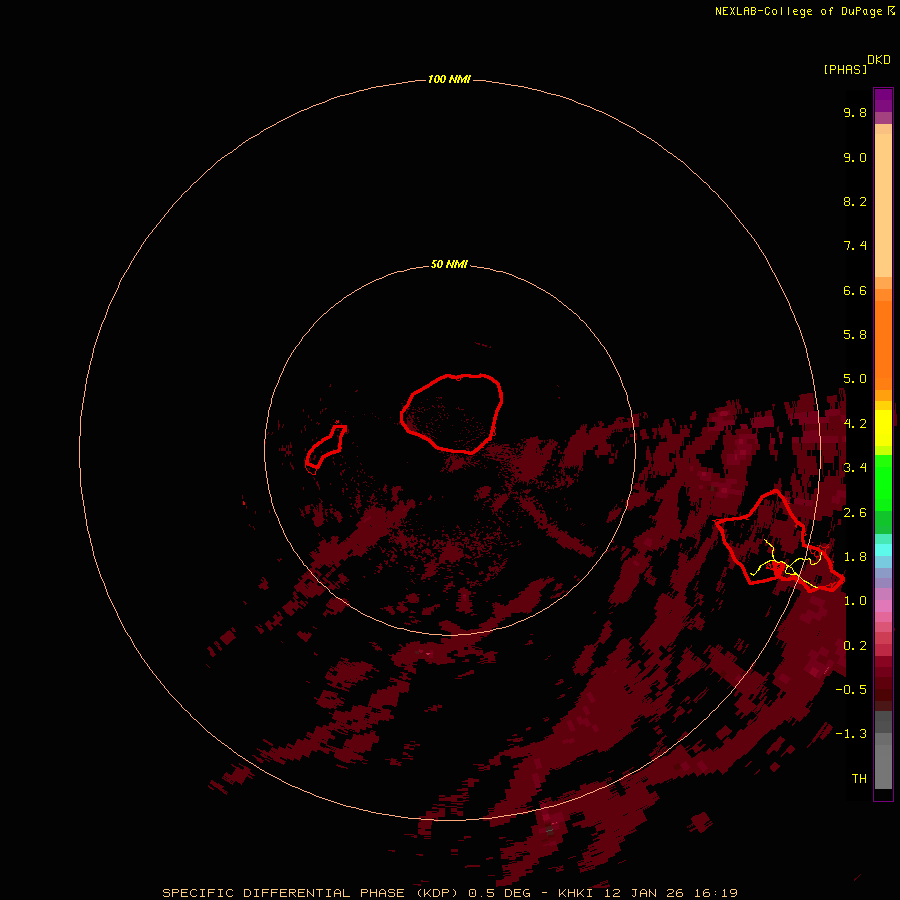Click the yellow segment of the color bar
Viewport: 900px width, 900px height.
pyautogui.click(x=883, y=428)
